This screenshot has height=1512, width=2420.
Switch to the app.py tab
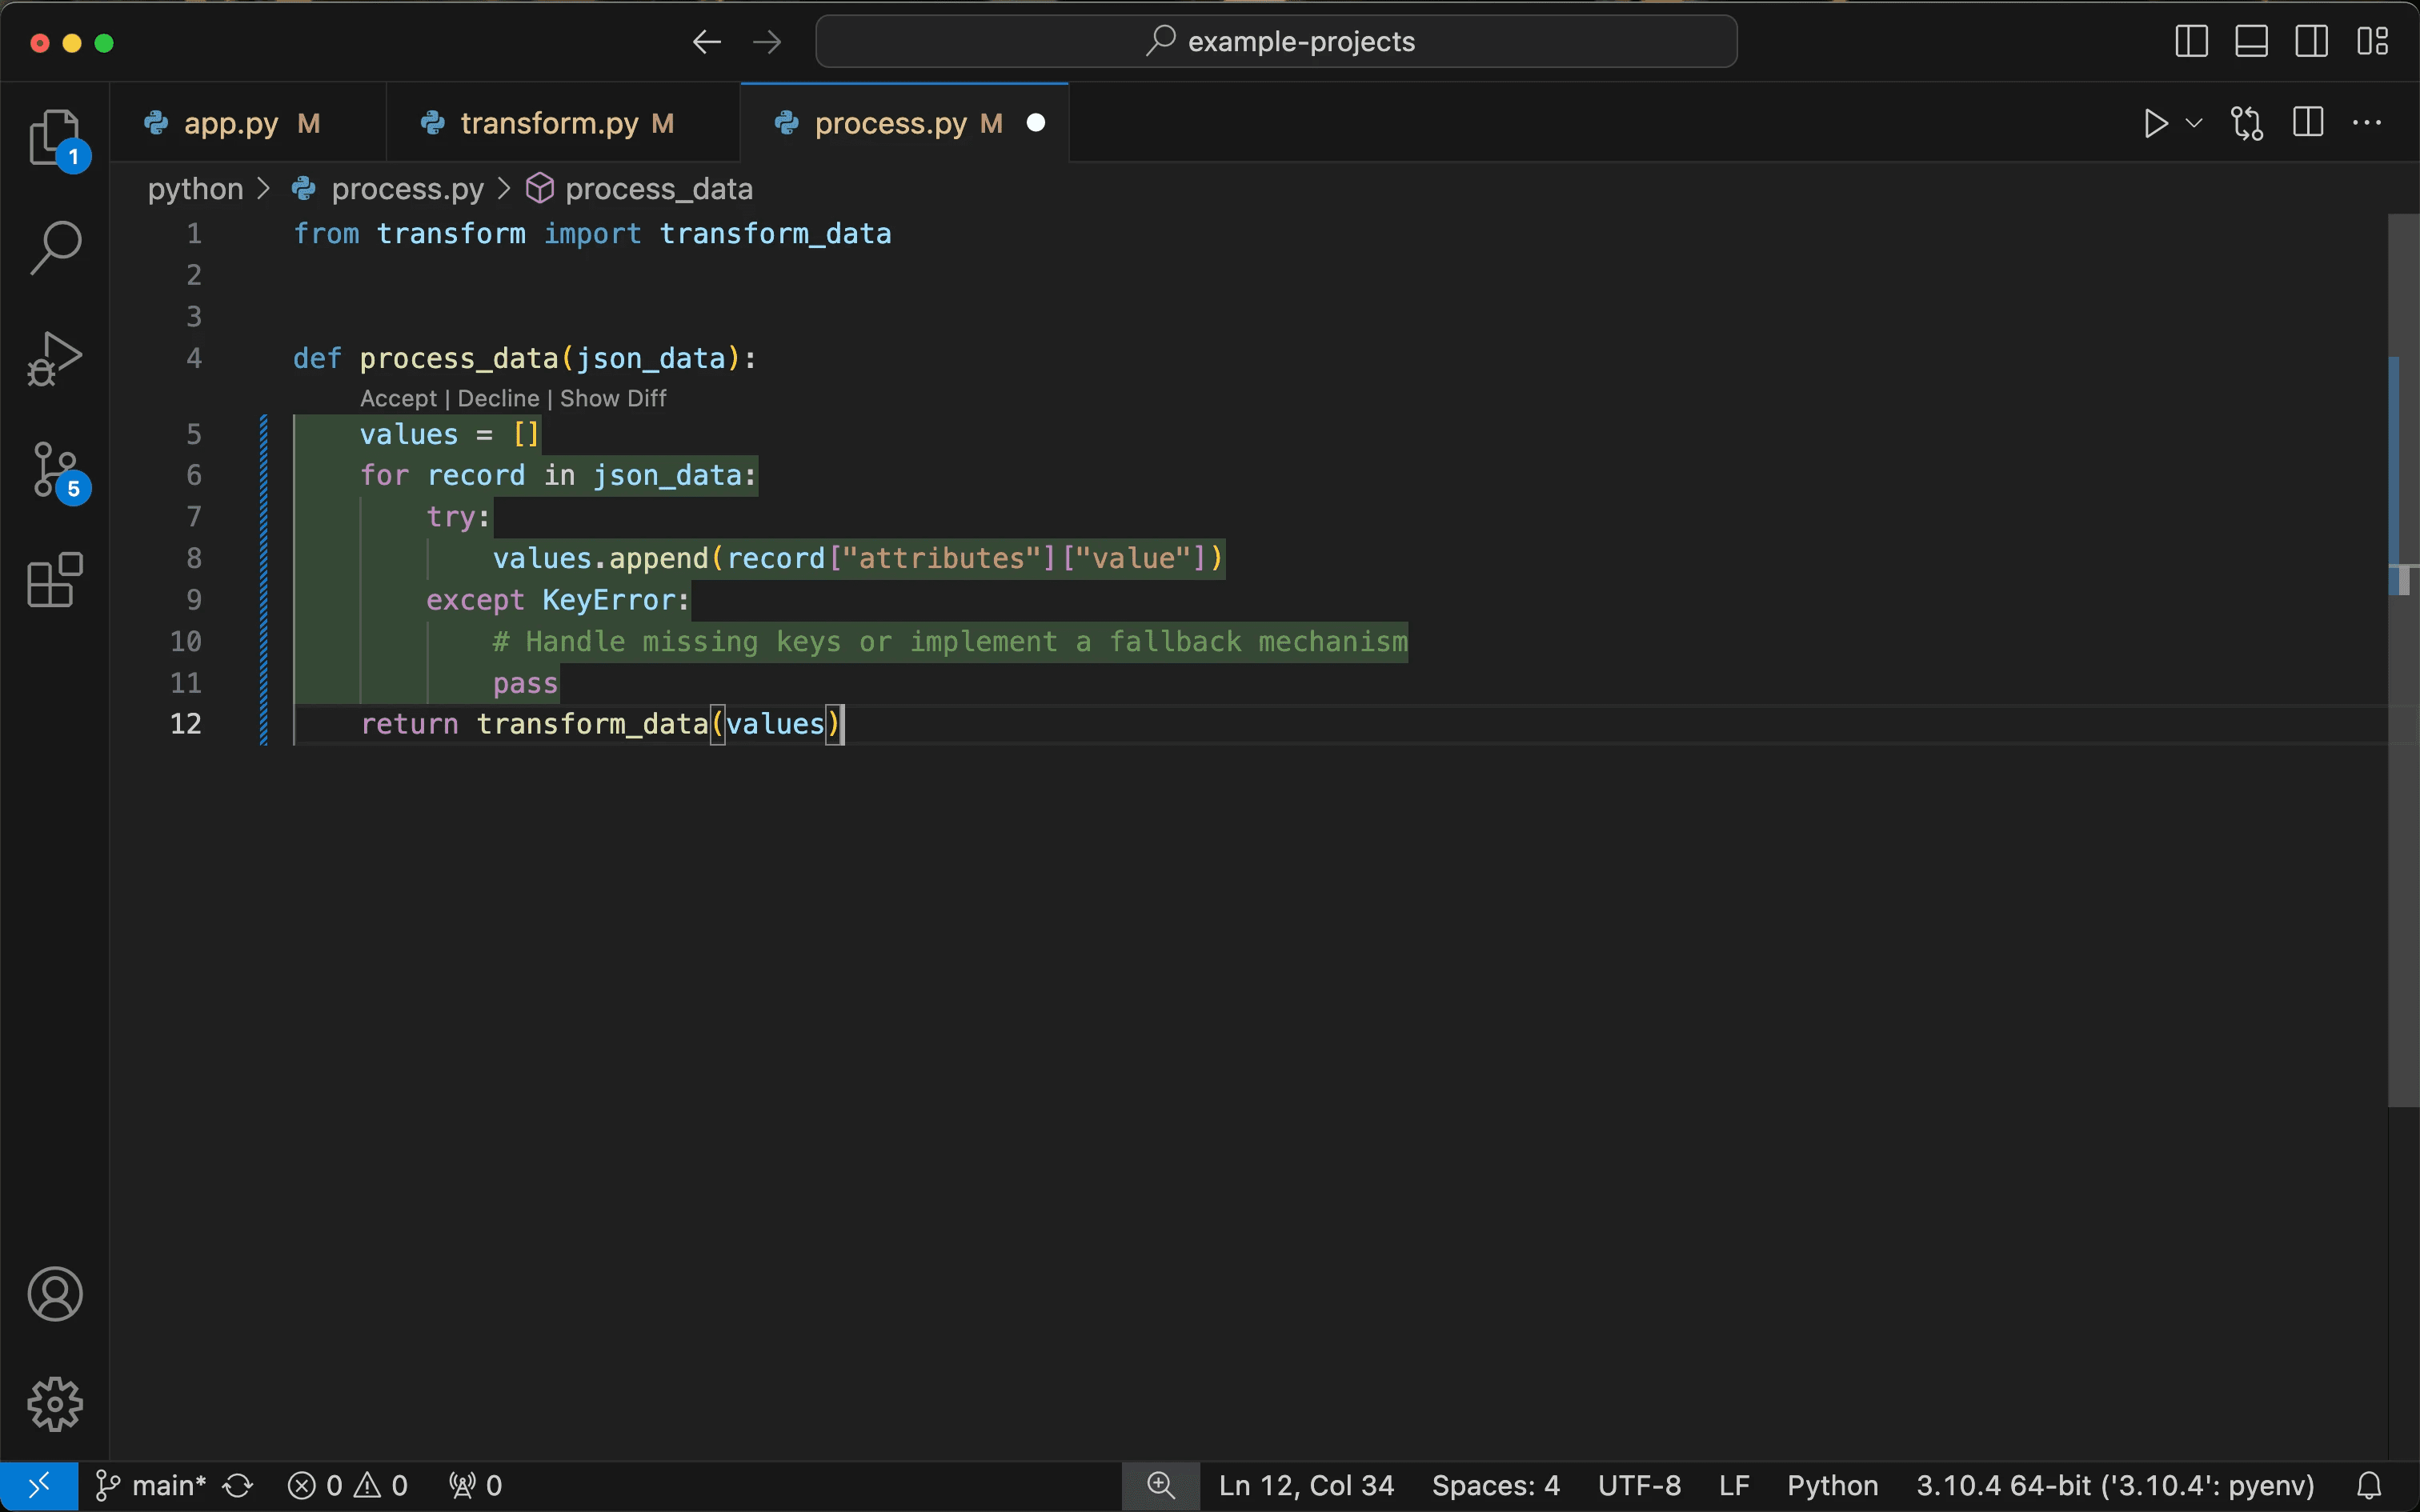pyautogui.click(x=231, y=123)
